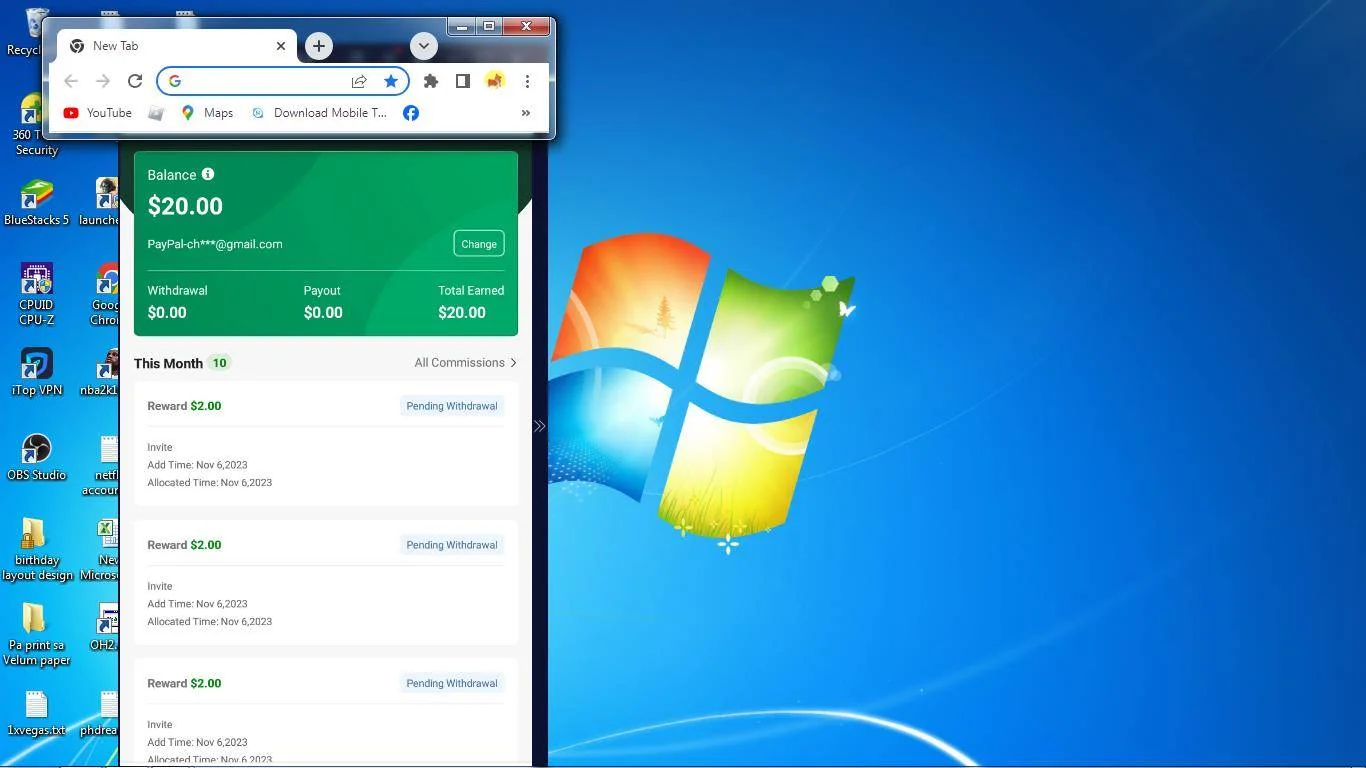Click the reload page icon in Chrome
This screenshot has width=1366, height=768.
tap(135, 81)
